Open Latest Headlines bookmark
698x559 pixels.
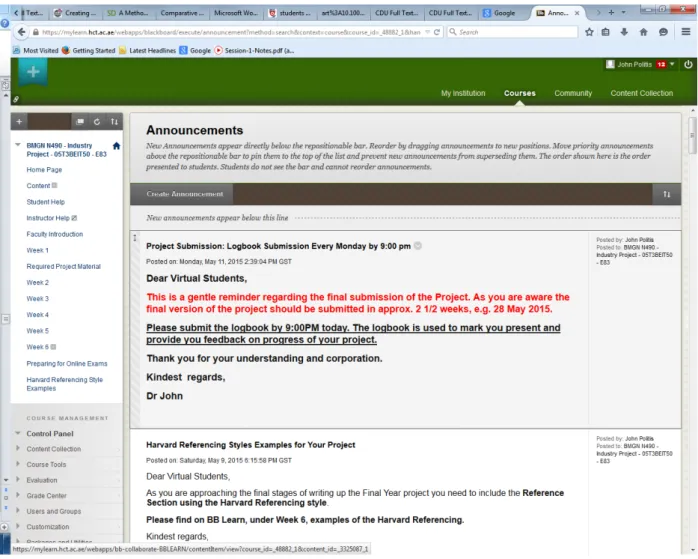147,50
